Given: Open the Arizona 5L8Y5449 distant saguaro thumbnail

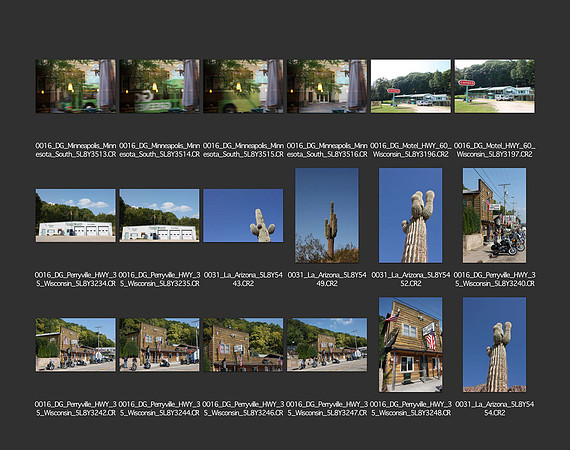Looking at the screenshot, I should pyautogui.click(x=327, y=216).
